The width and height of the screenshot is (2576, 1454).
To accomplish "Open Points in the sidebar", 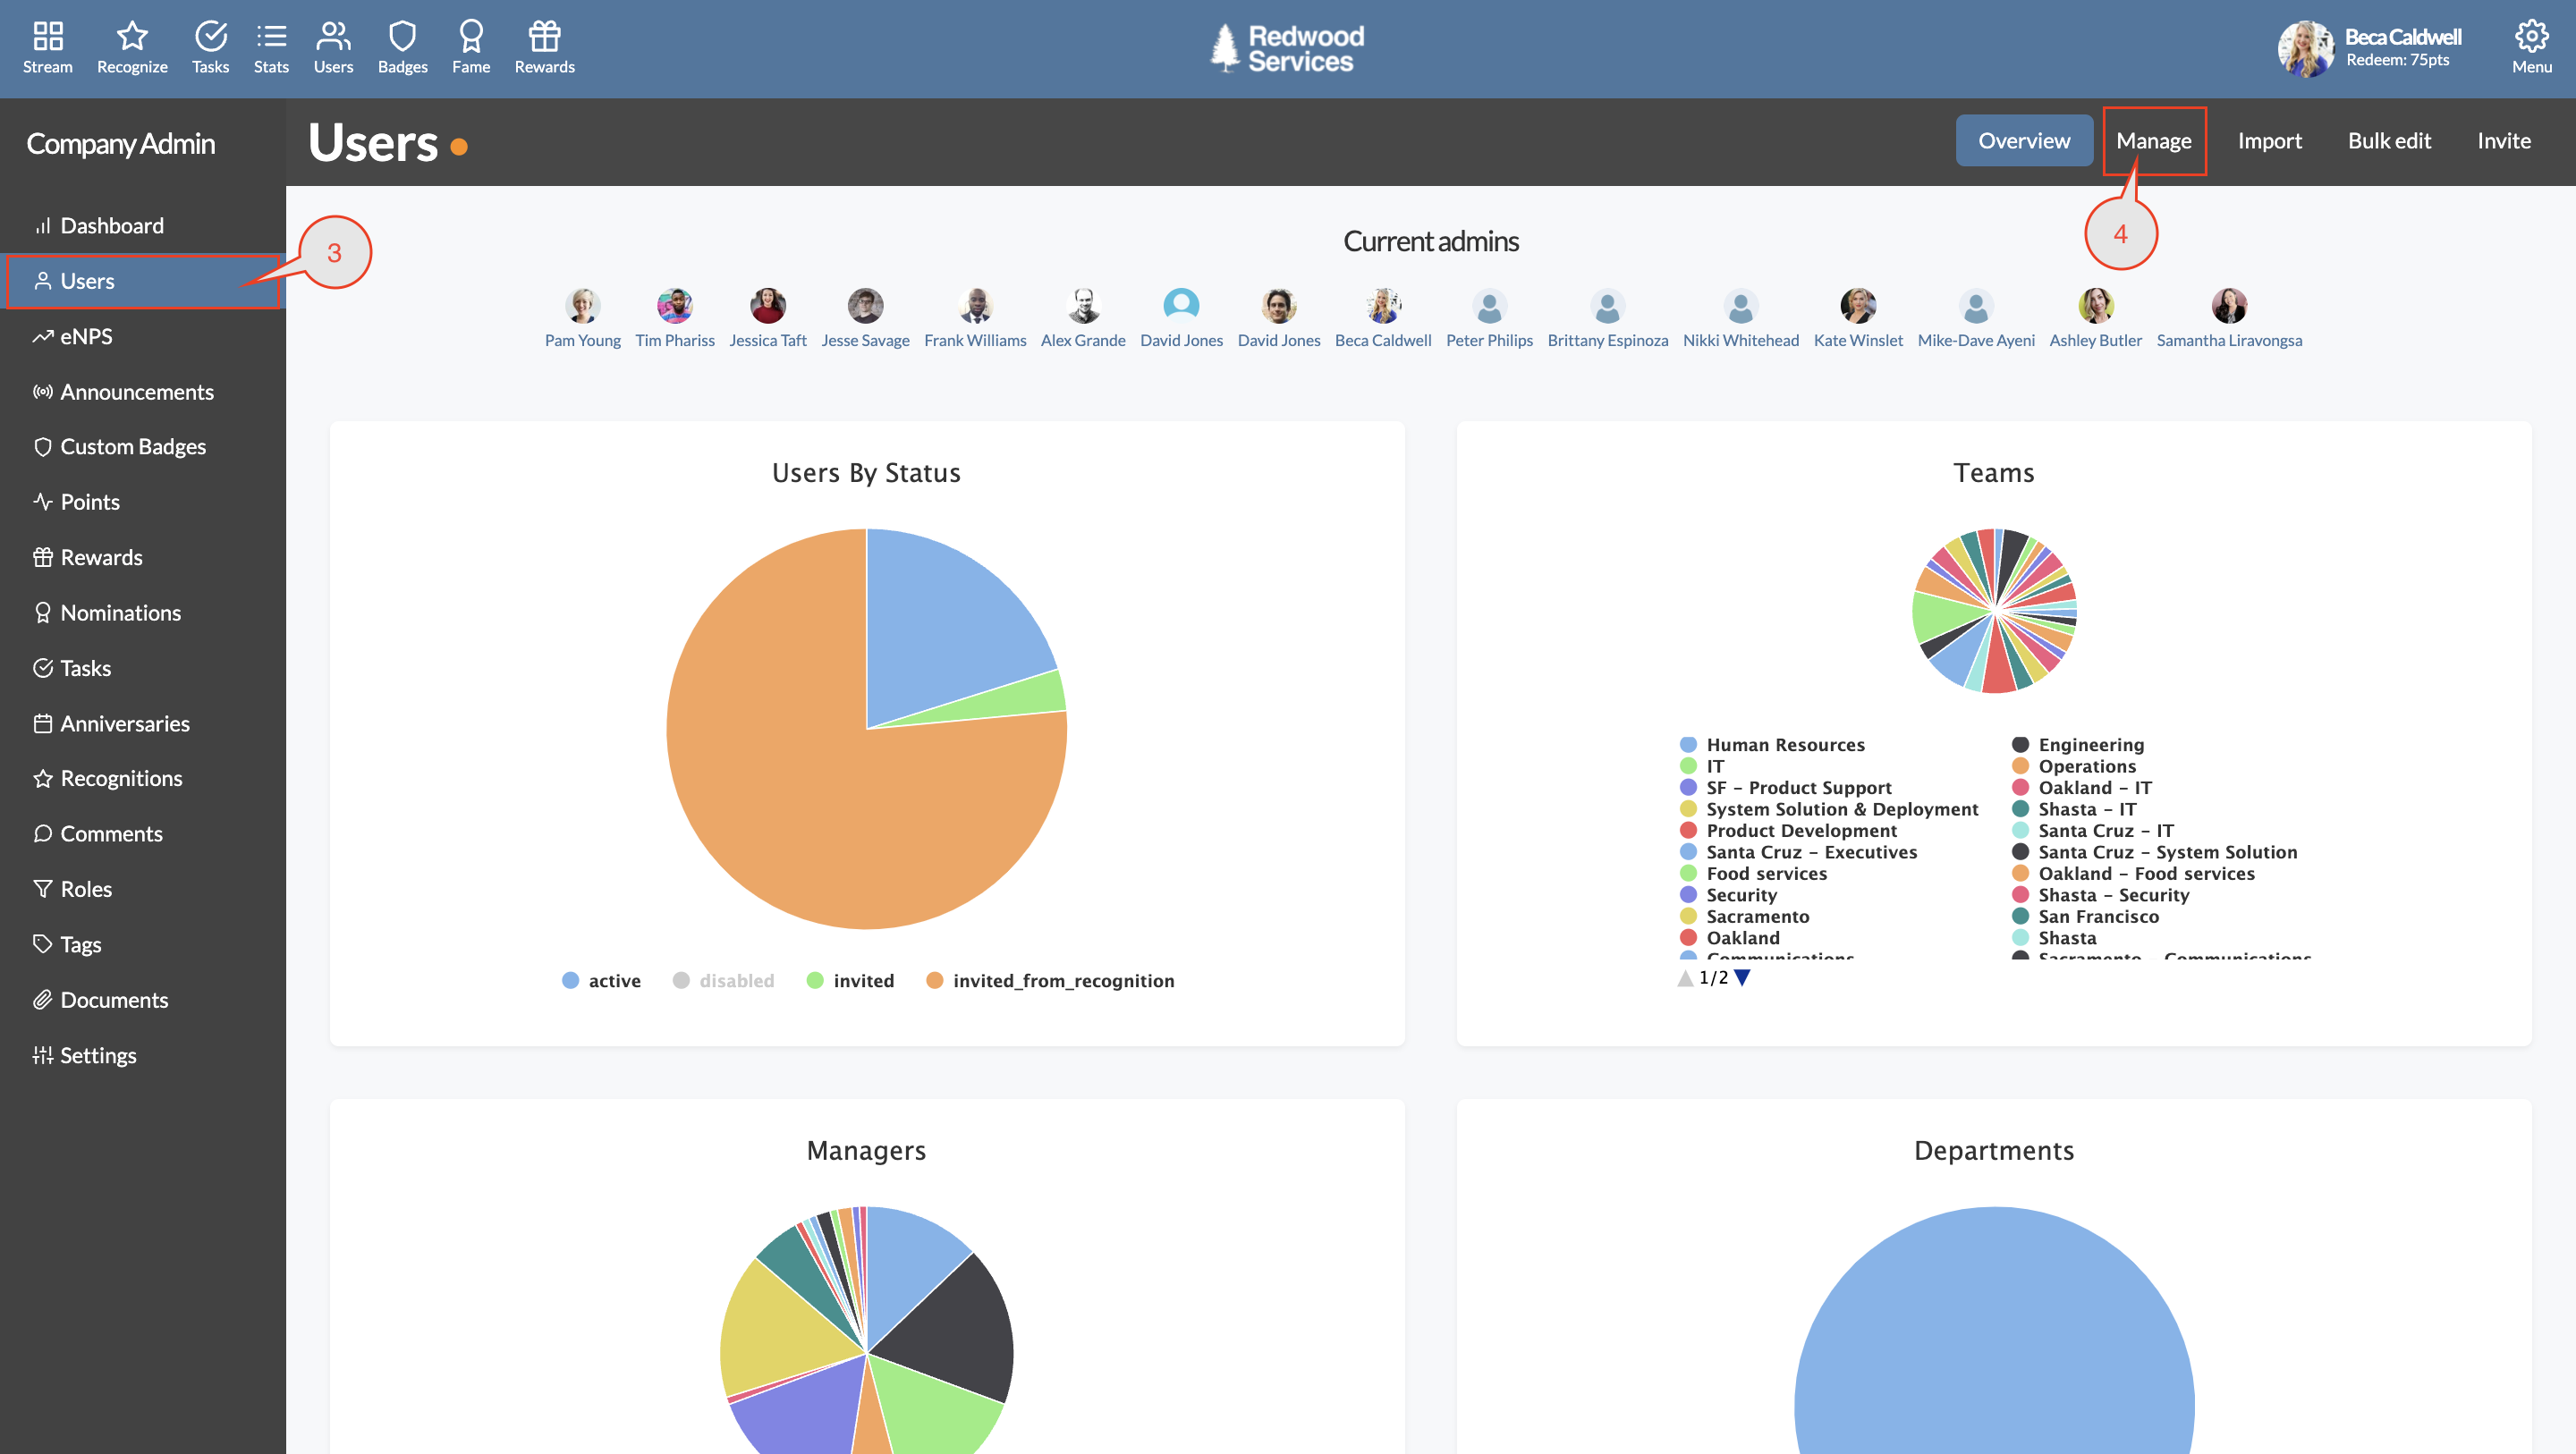I will (143, 501).
